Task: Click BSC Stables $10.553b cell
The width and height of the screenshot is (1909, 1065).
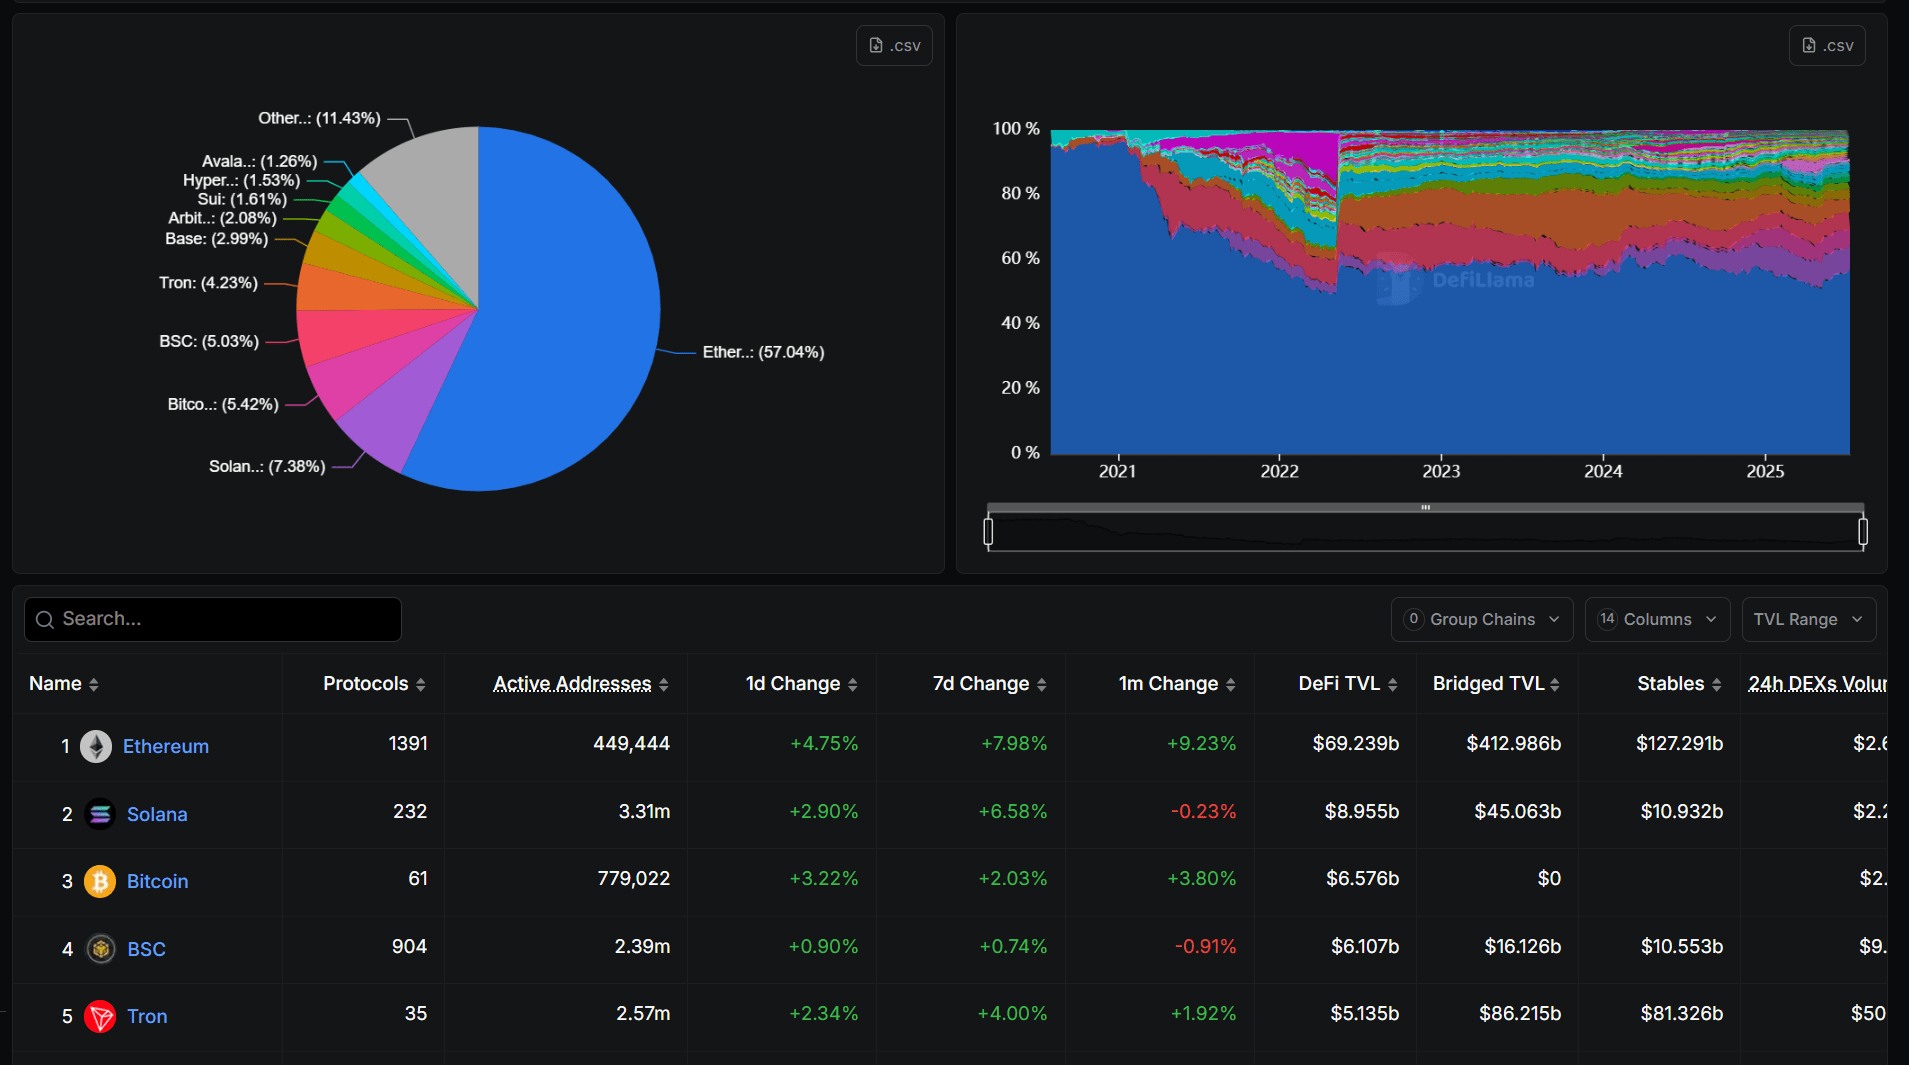Action: click(1681, 946)
